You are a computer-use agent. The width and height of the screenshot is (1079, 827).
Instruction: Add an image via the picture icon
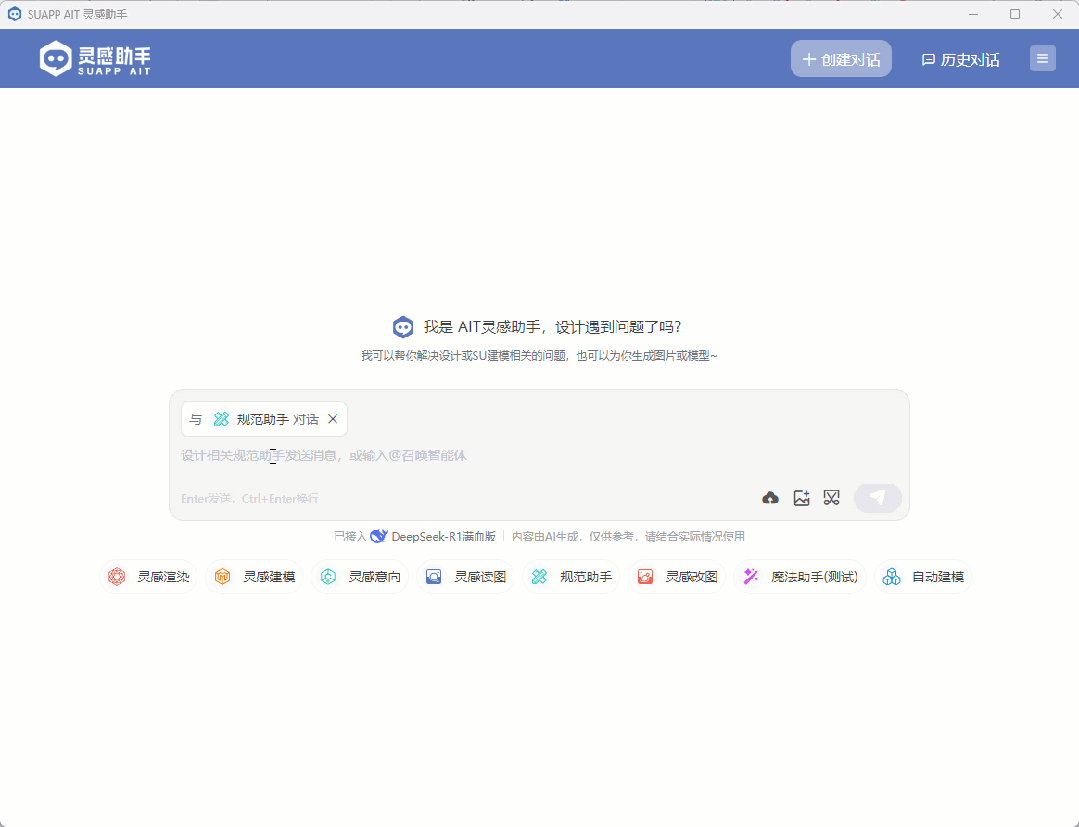click(801, 497)
